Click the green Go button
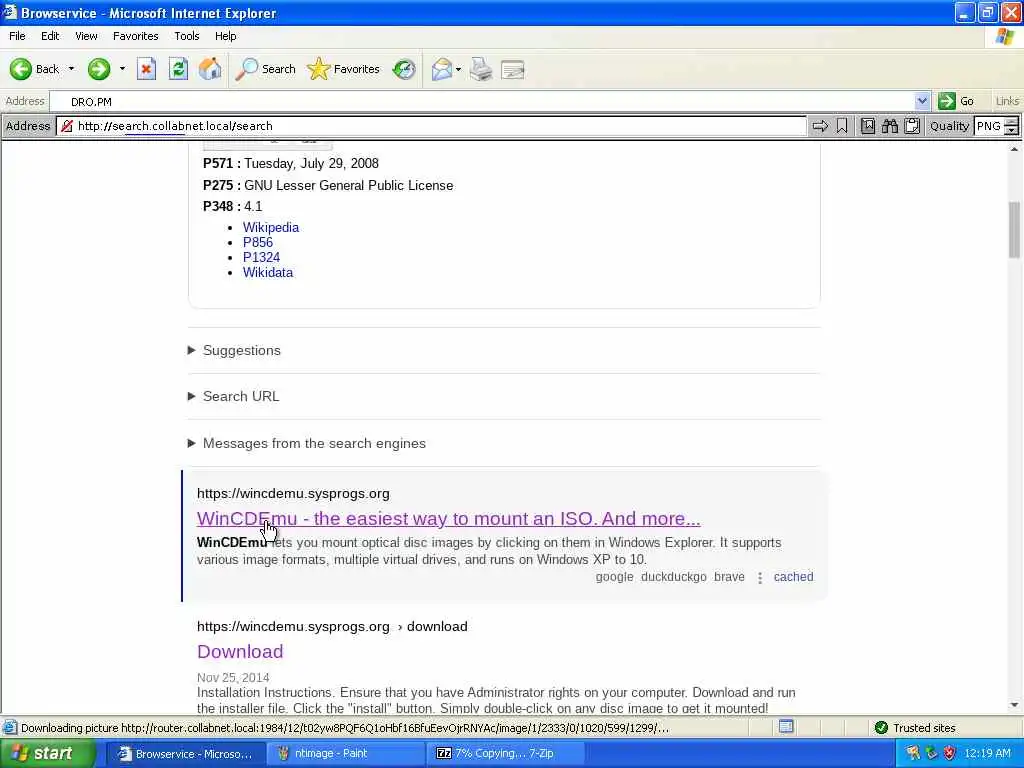 coord(956,101)
